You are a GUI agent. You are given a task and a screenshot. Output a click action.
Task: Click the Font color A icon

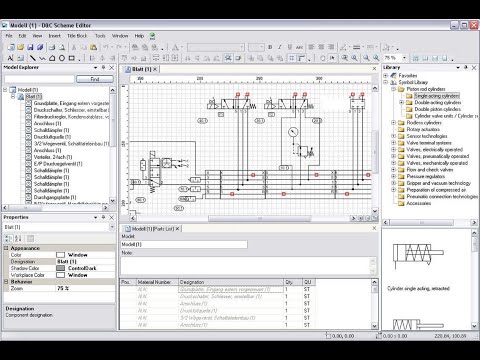tap(175, 47)
